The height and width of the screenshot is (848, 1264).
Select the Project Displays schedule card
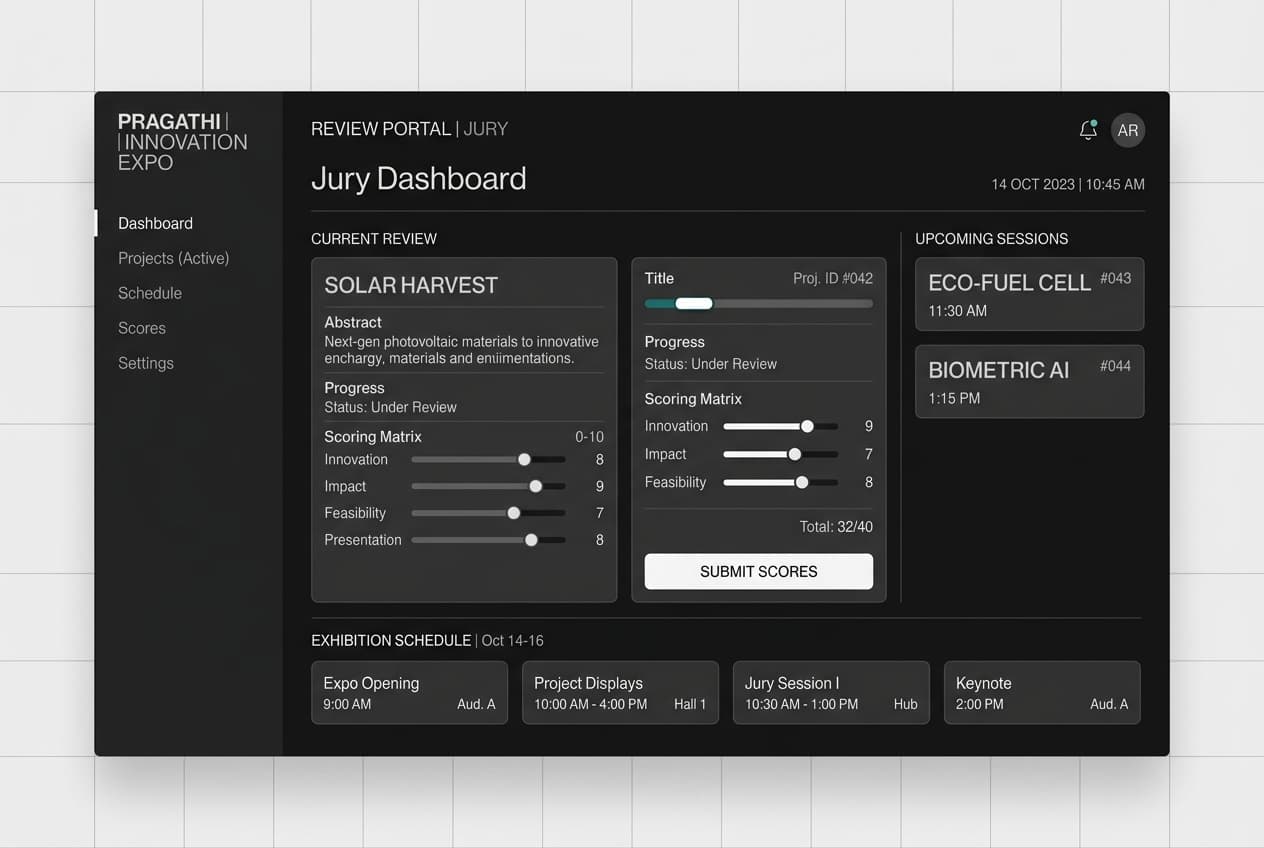click(620, 692)
